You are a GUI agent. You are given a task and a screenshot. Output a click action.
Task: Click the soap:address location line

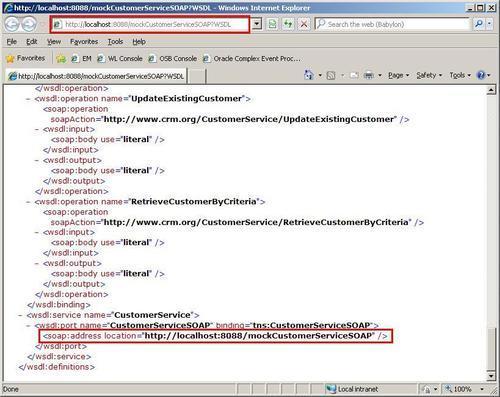coord(215,336)
